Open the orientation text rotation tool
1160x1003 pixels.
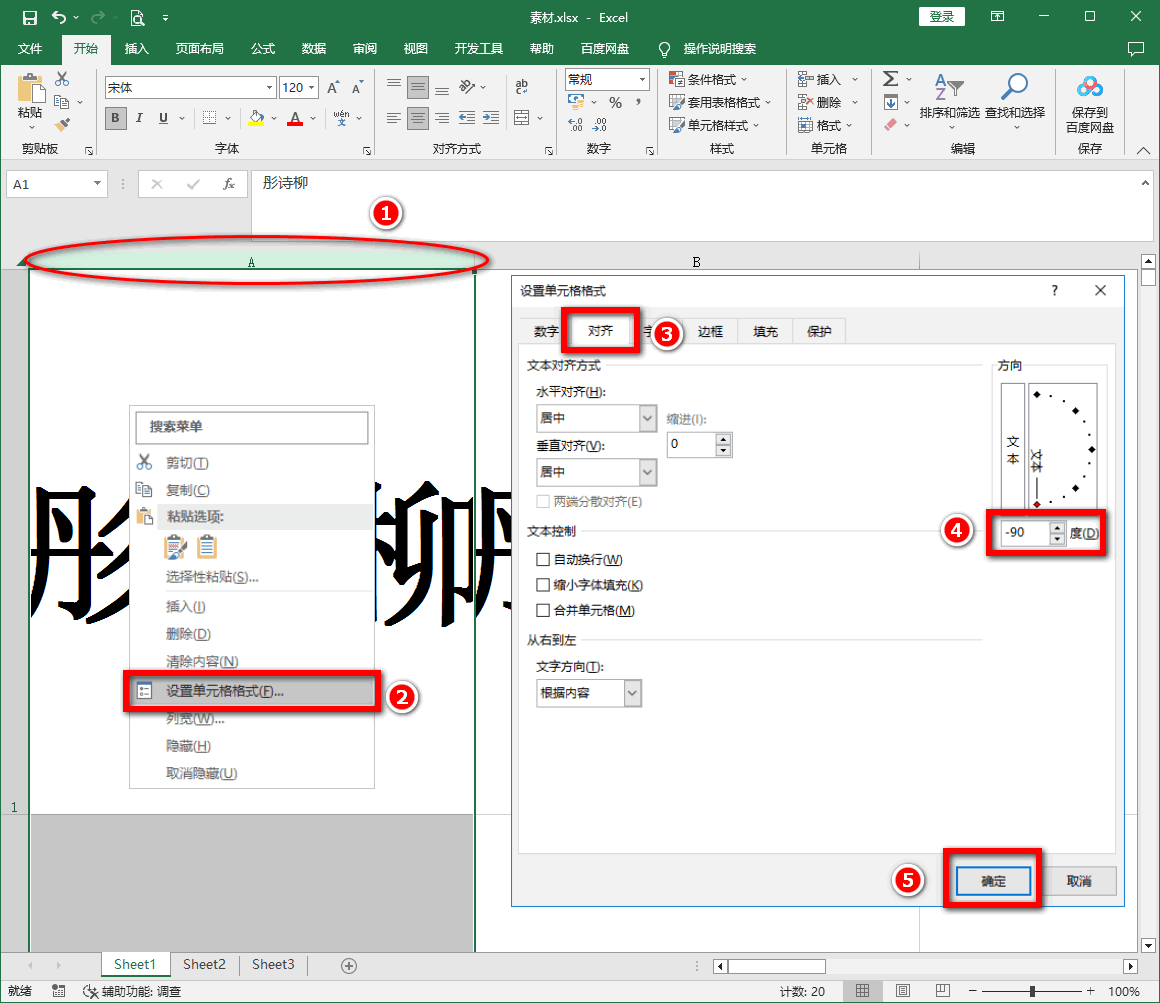[x=467, y=87]
